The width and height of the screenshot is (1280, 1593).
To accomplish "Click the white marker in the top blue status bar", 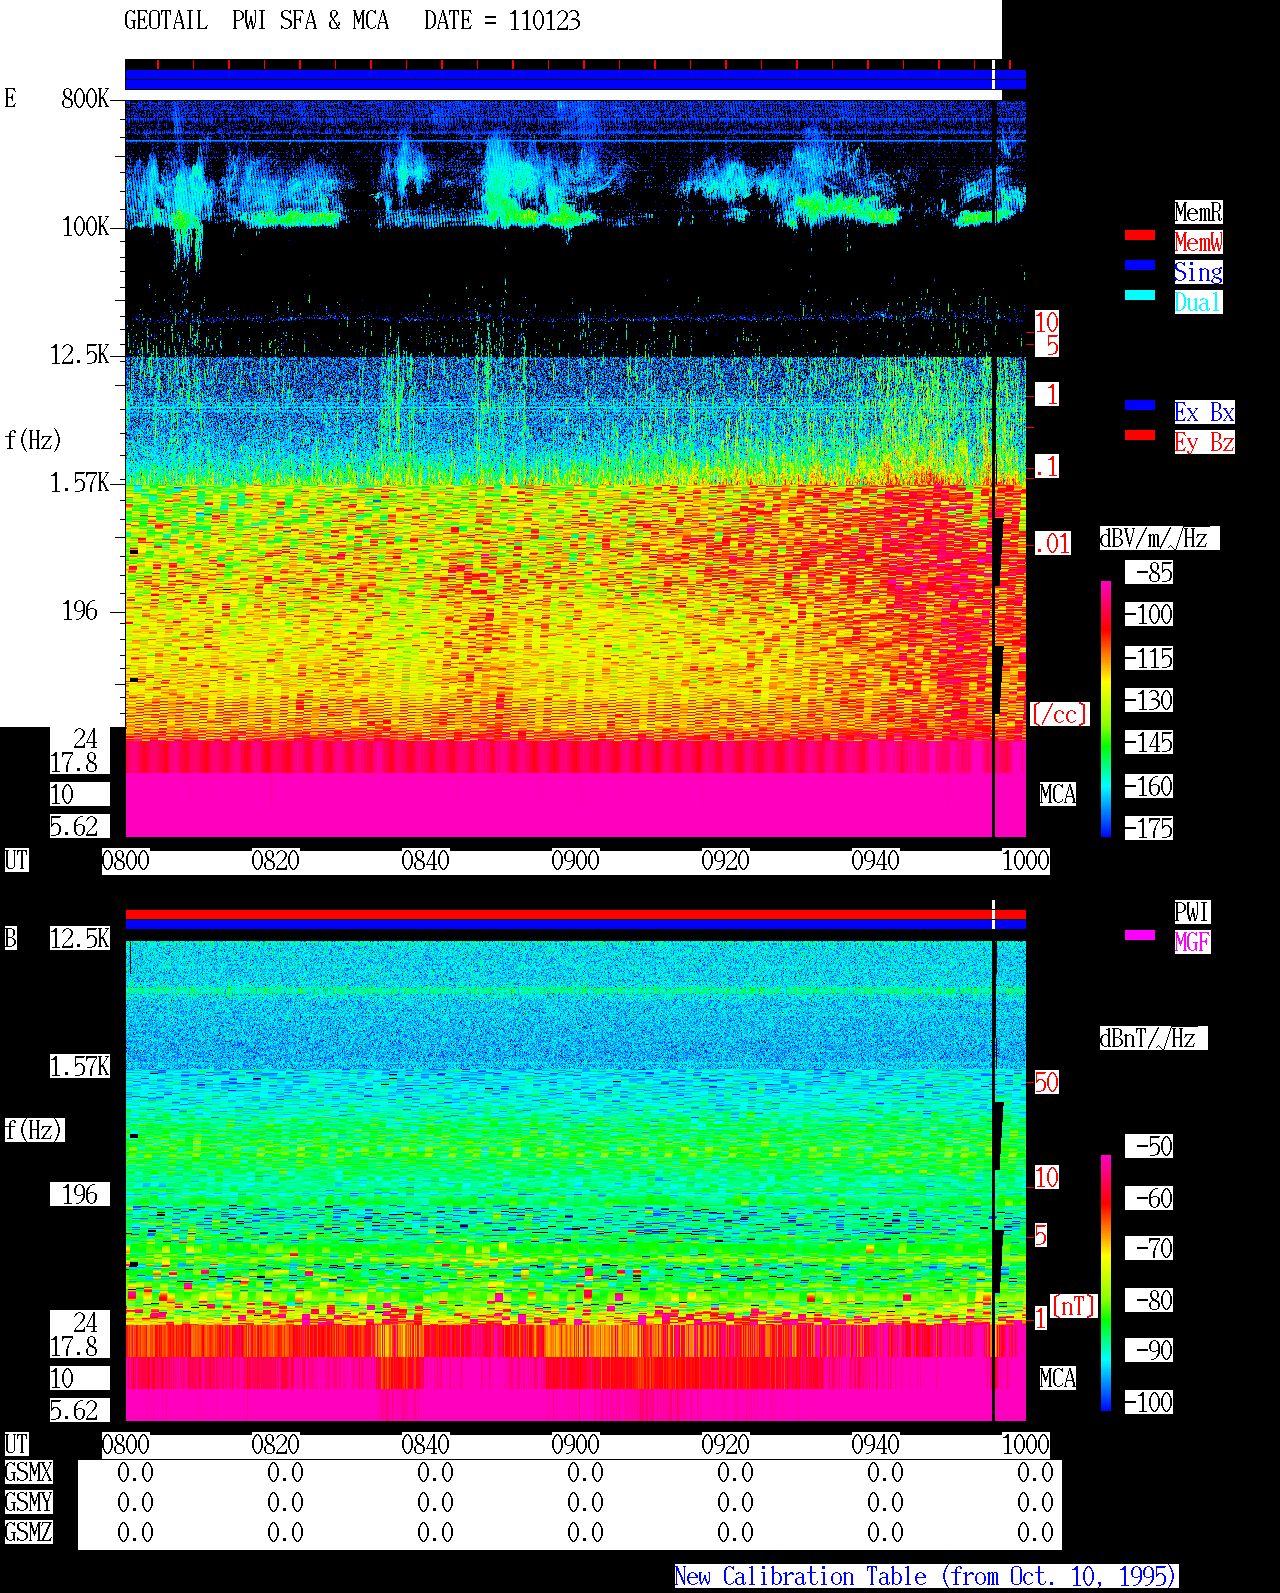I will (x=993, y=75).
